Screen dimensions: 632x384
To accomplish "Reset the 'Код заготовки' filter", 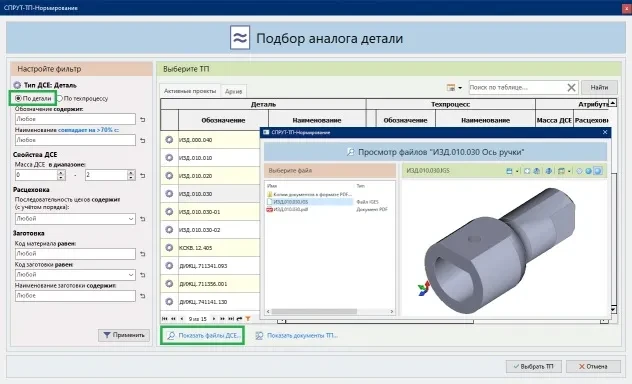I will (x=143, y=275).
